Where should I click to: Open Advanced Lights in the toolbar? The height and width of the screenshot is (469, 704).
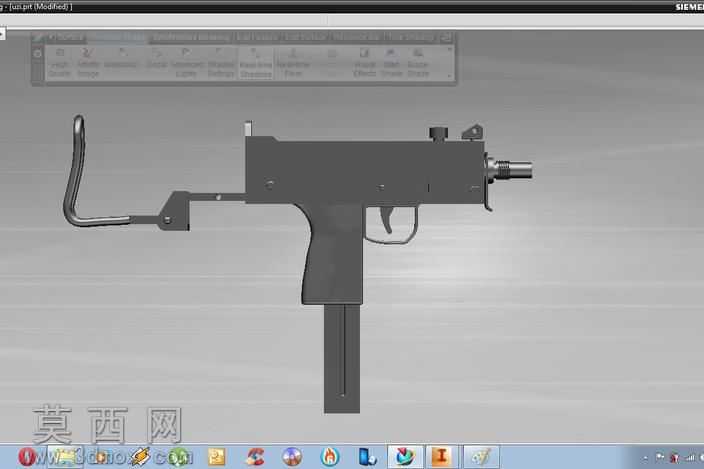tap(186, 62)
